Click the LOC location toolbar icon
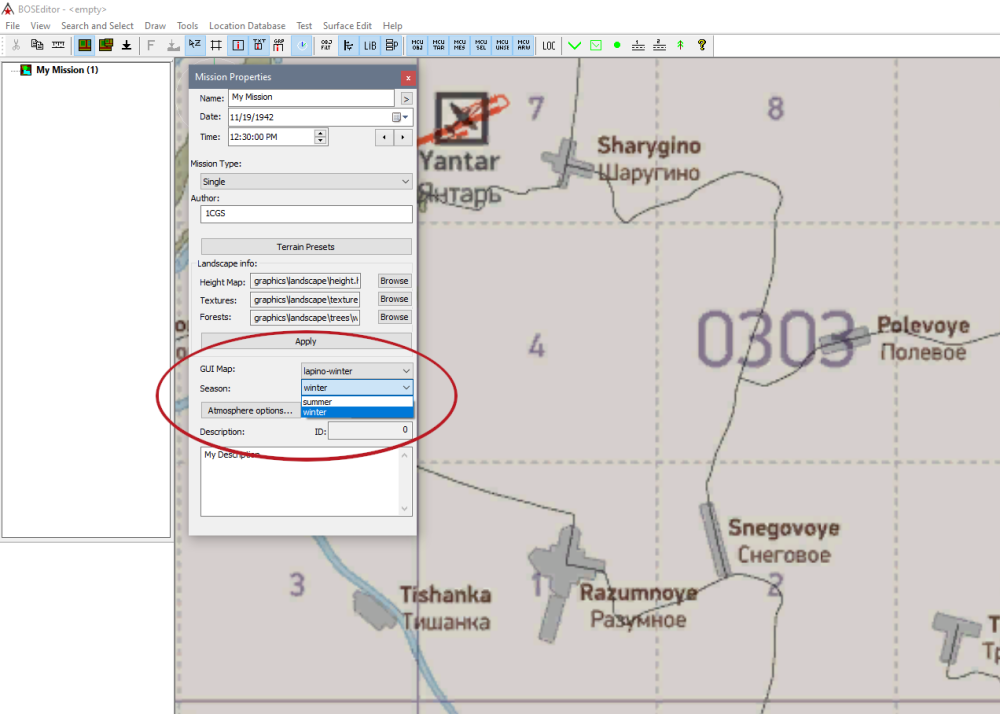 pos(549,45)
